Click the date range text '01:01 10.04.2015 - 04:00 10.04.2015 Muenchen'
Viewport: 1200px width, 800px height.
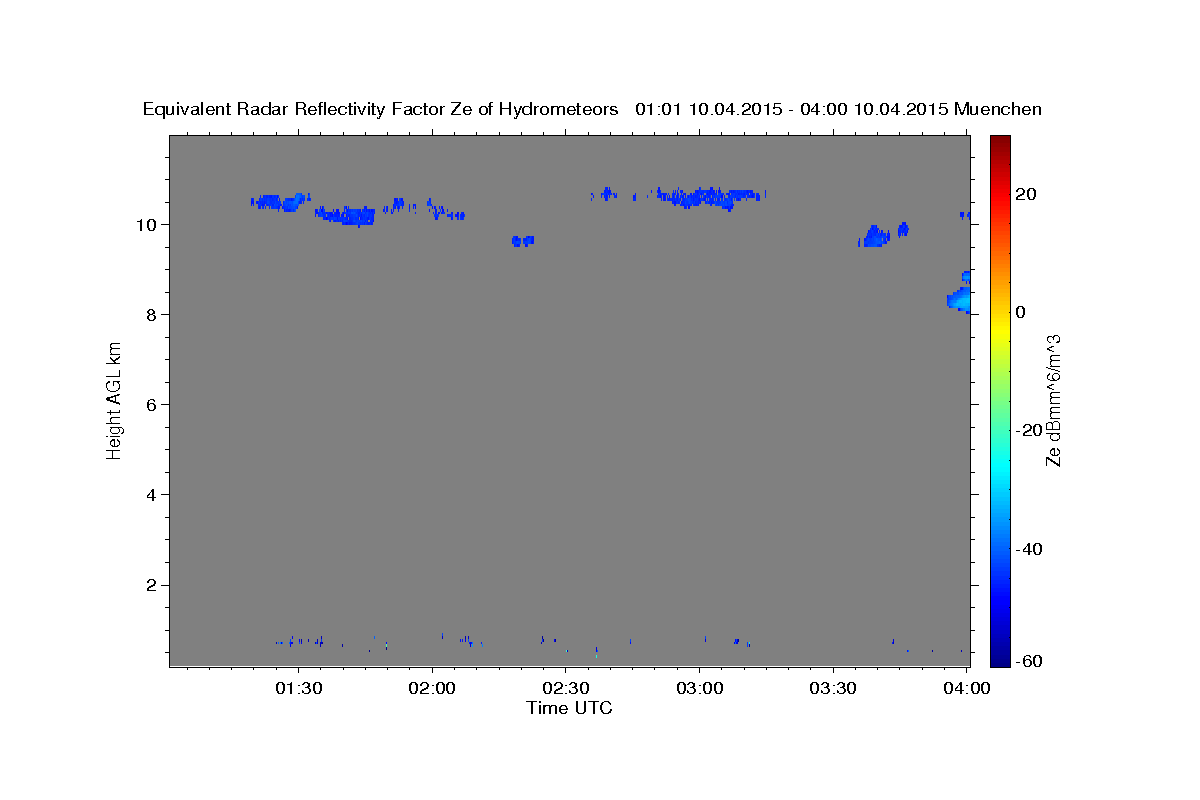[838, 110]
